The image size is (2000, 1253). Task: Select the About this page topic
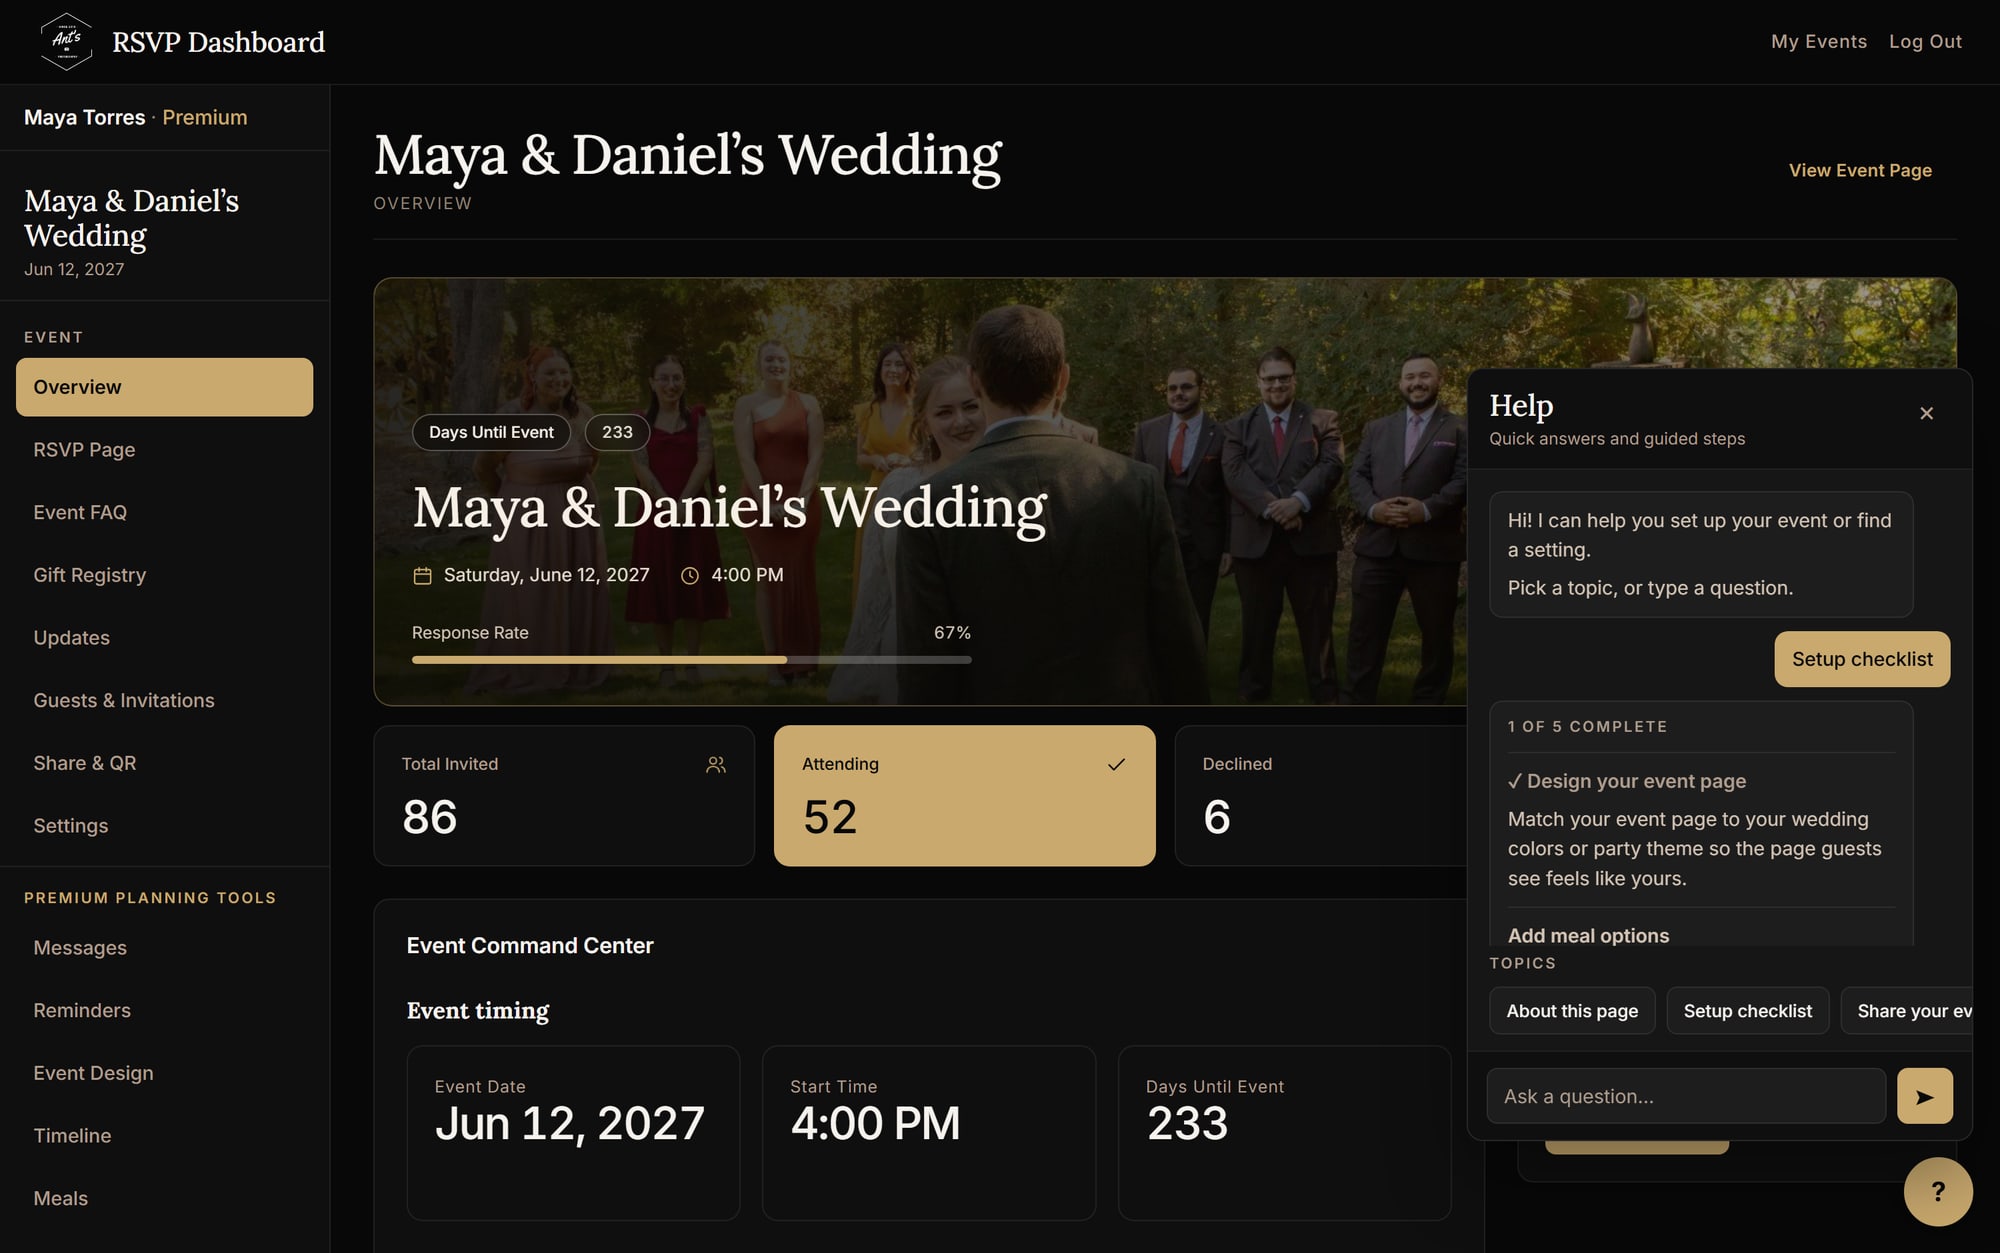coord(1572,1011)
